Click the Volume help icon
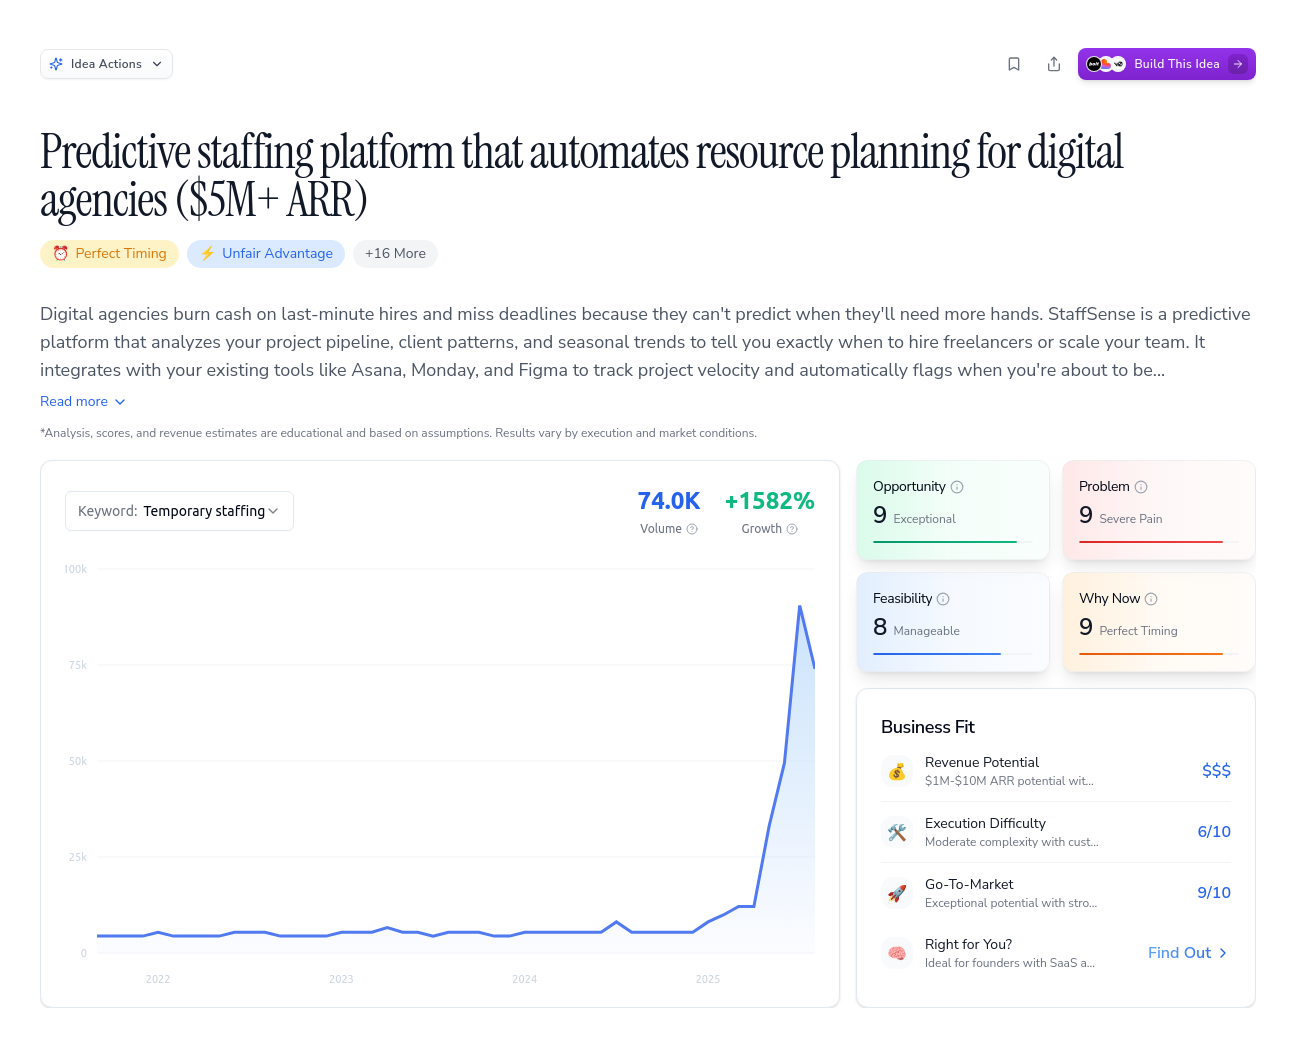Image resolution: width=1296 pixels, height=1048 pixels. [x=692, y=529]
